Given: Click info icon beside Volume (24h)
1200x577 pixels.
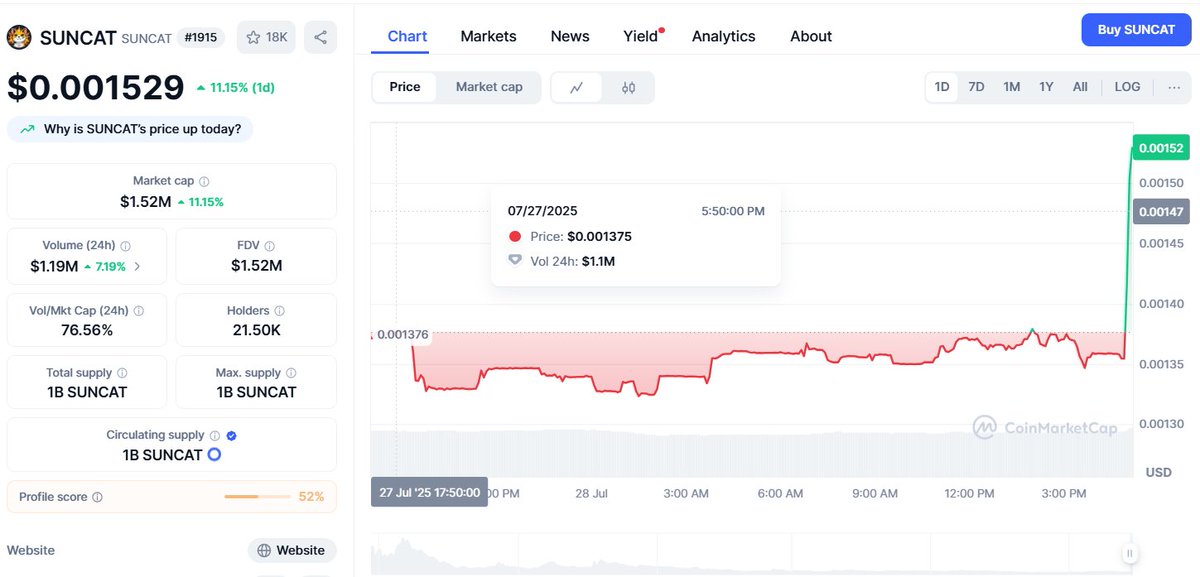Looking at the screenshot, I should point(125,245).
